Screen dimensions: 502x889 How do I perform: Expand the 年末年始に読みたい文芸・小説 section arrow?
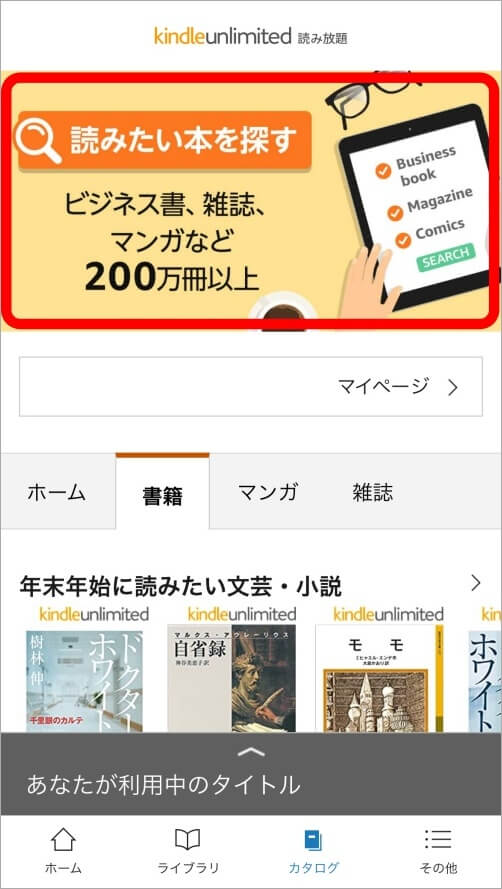(x=475, y=583)
